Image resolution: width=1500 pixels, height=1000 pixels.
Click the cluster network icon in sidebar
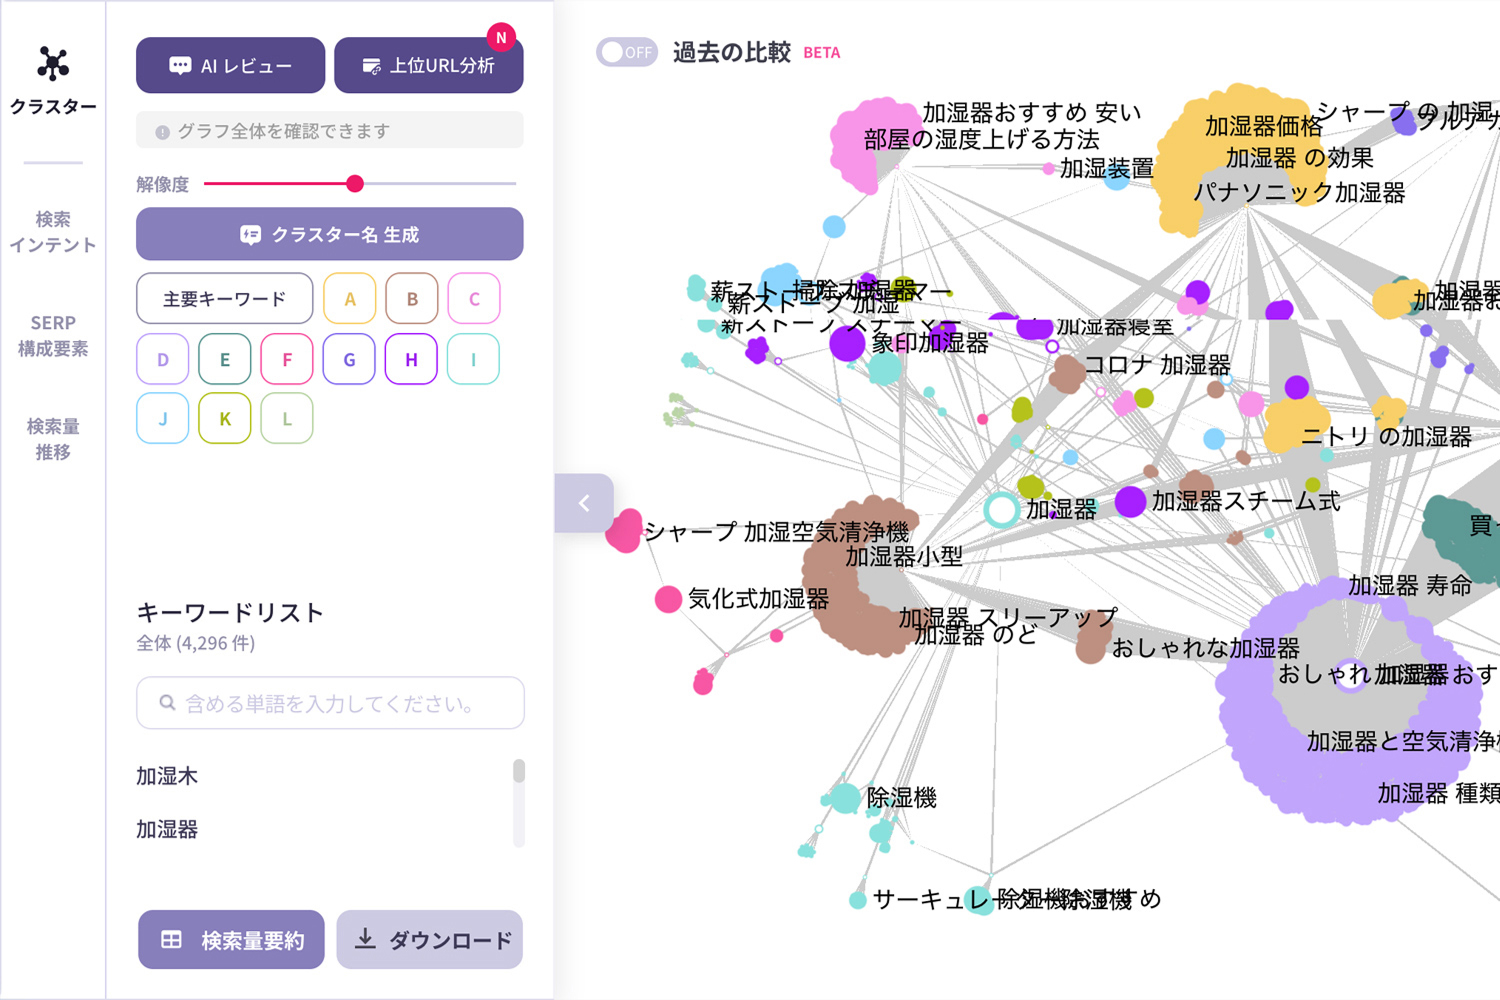pos(53,64)
